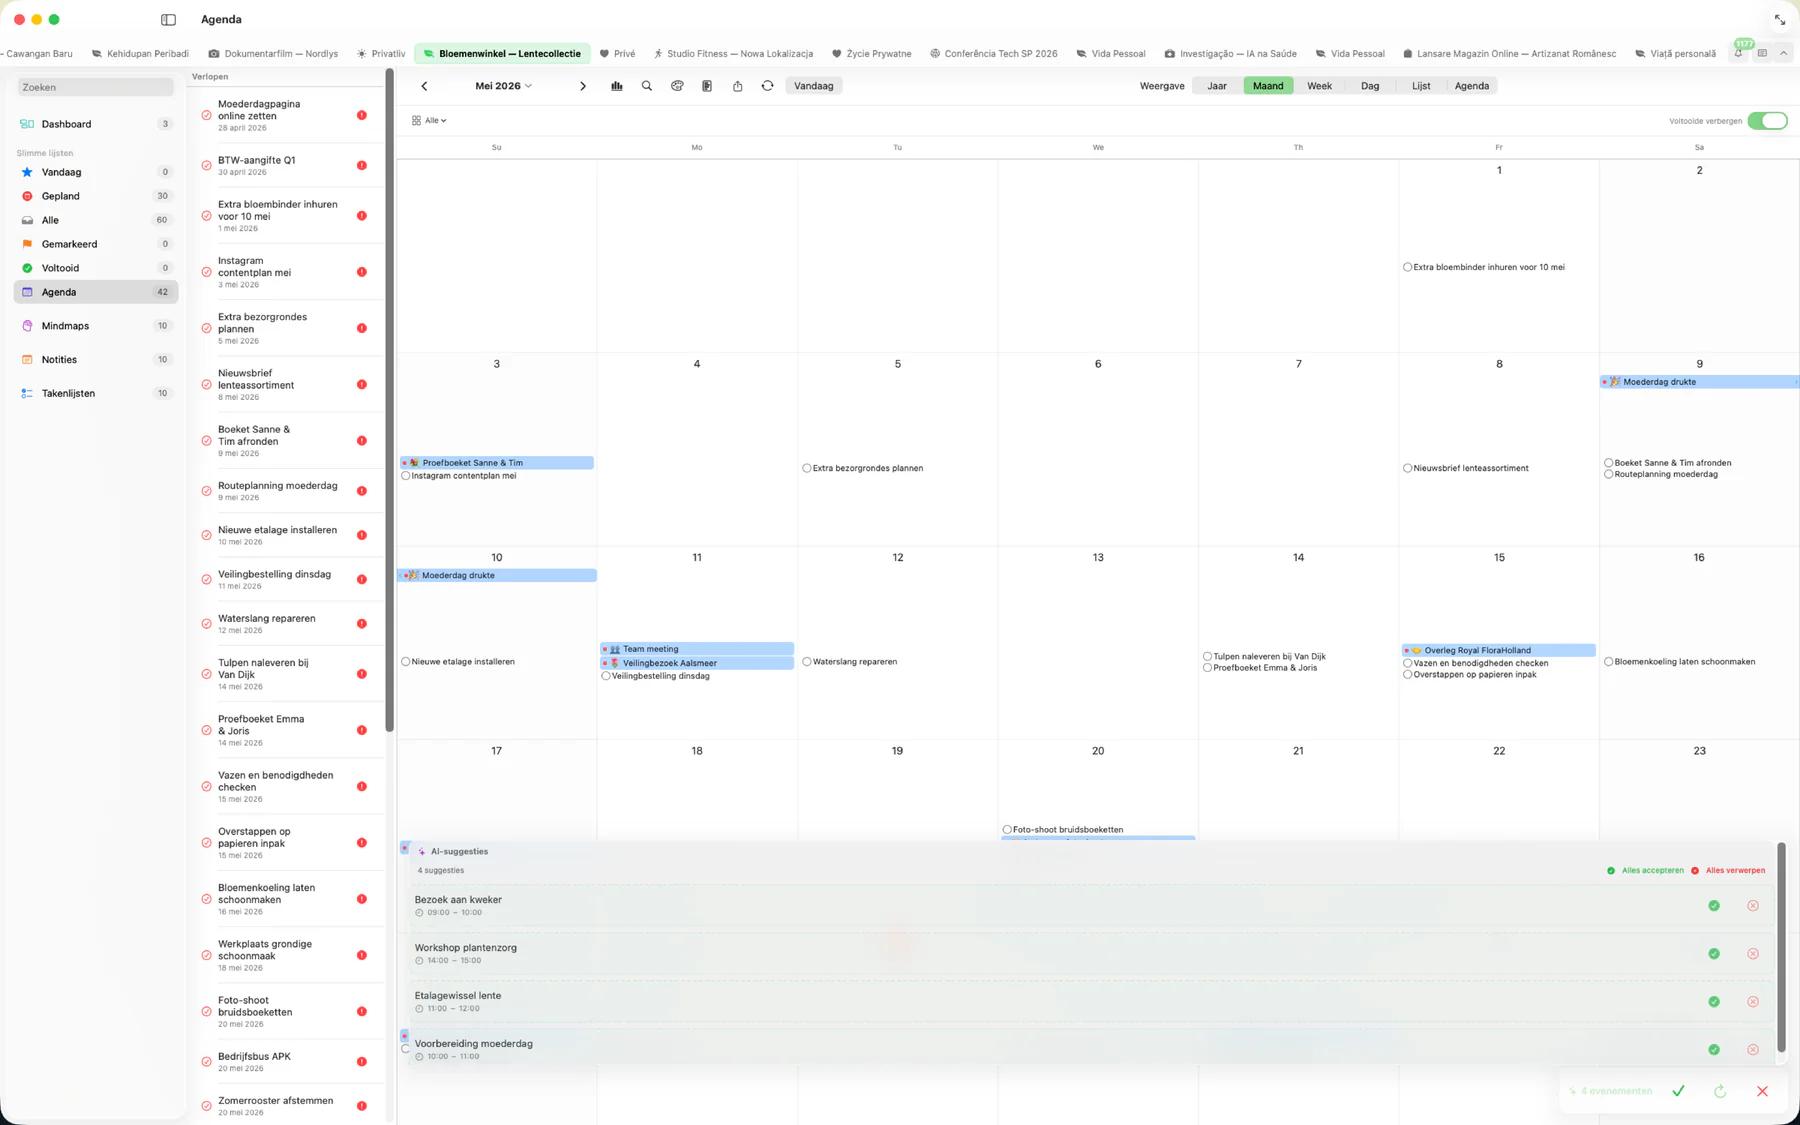
Task: Toggle the sidebar with the window panel icon
Action: [168, 19]
